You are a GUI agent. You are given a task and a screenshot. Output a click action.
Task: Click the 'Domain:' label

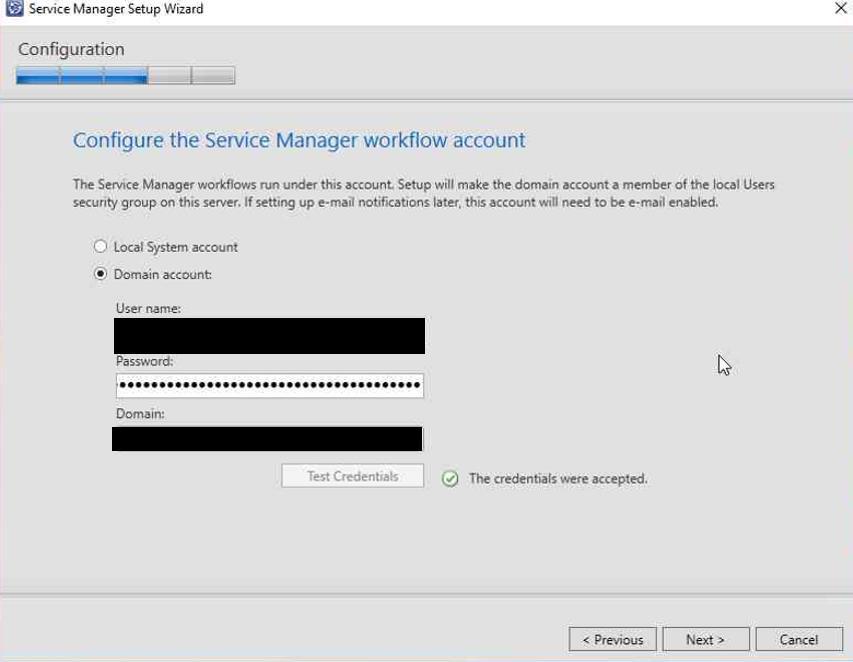(x=140, y=414)
